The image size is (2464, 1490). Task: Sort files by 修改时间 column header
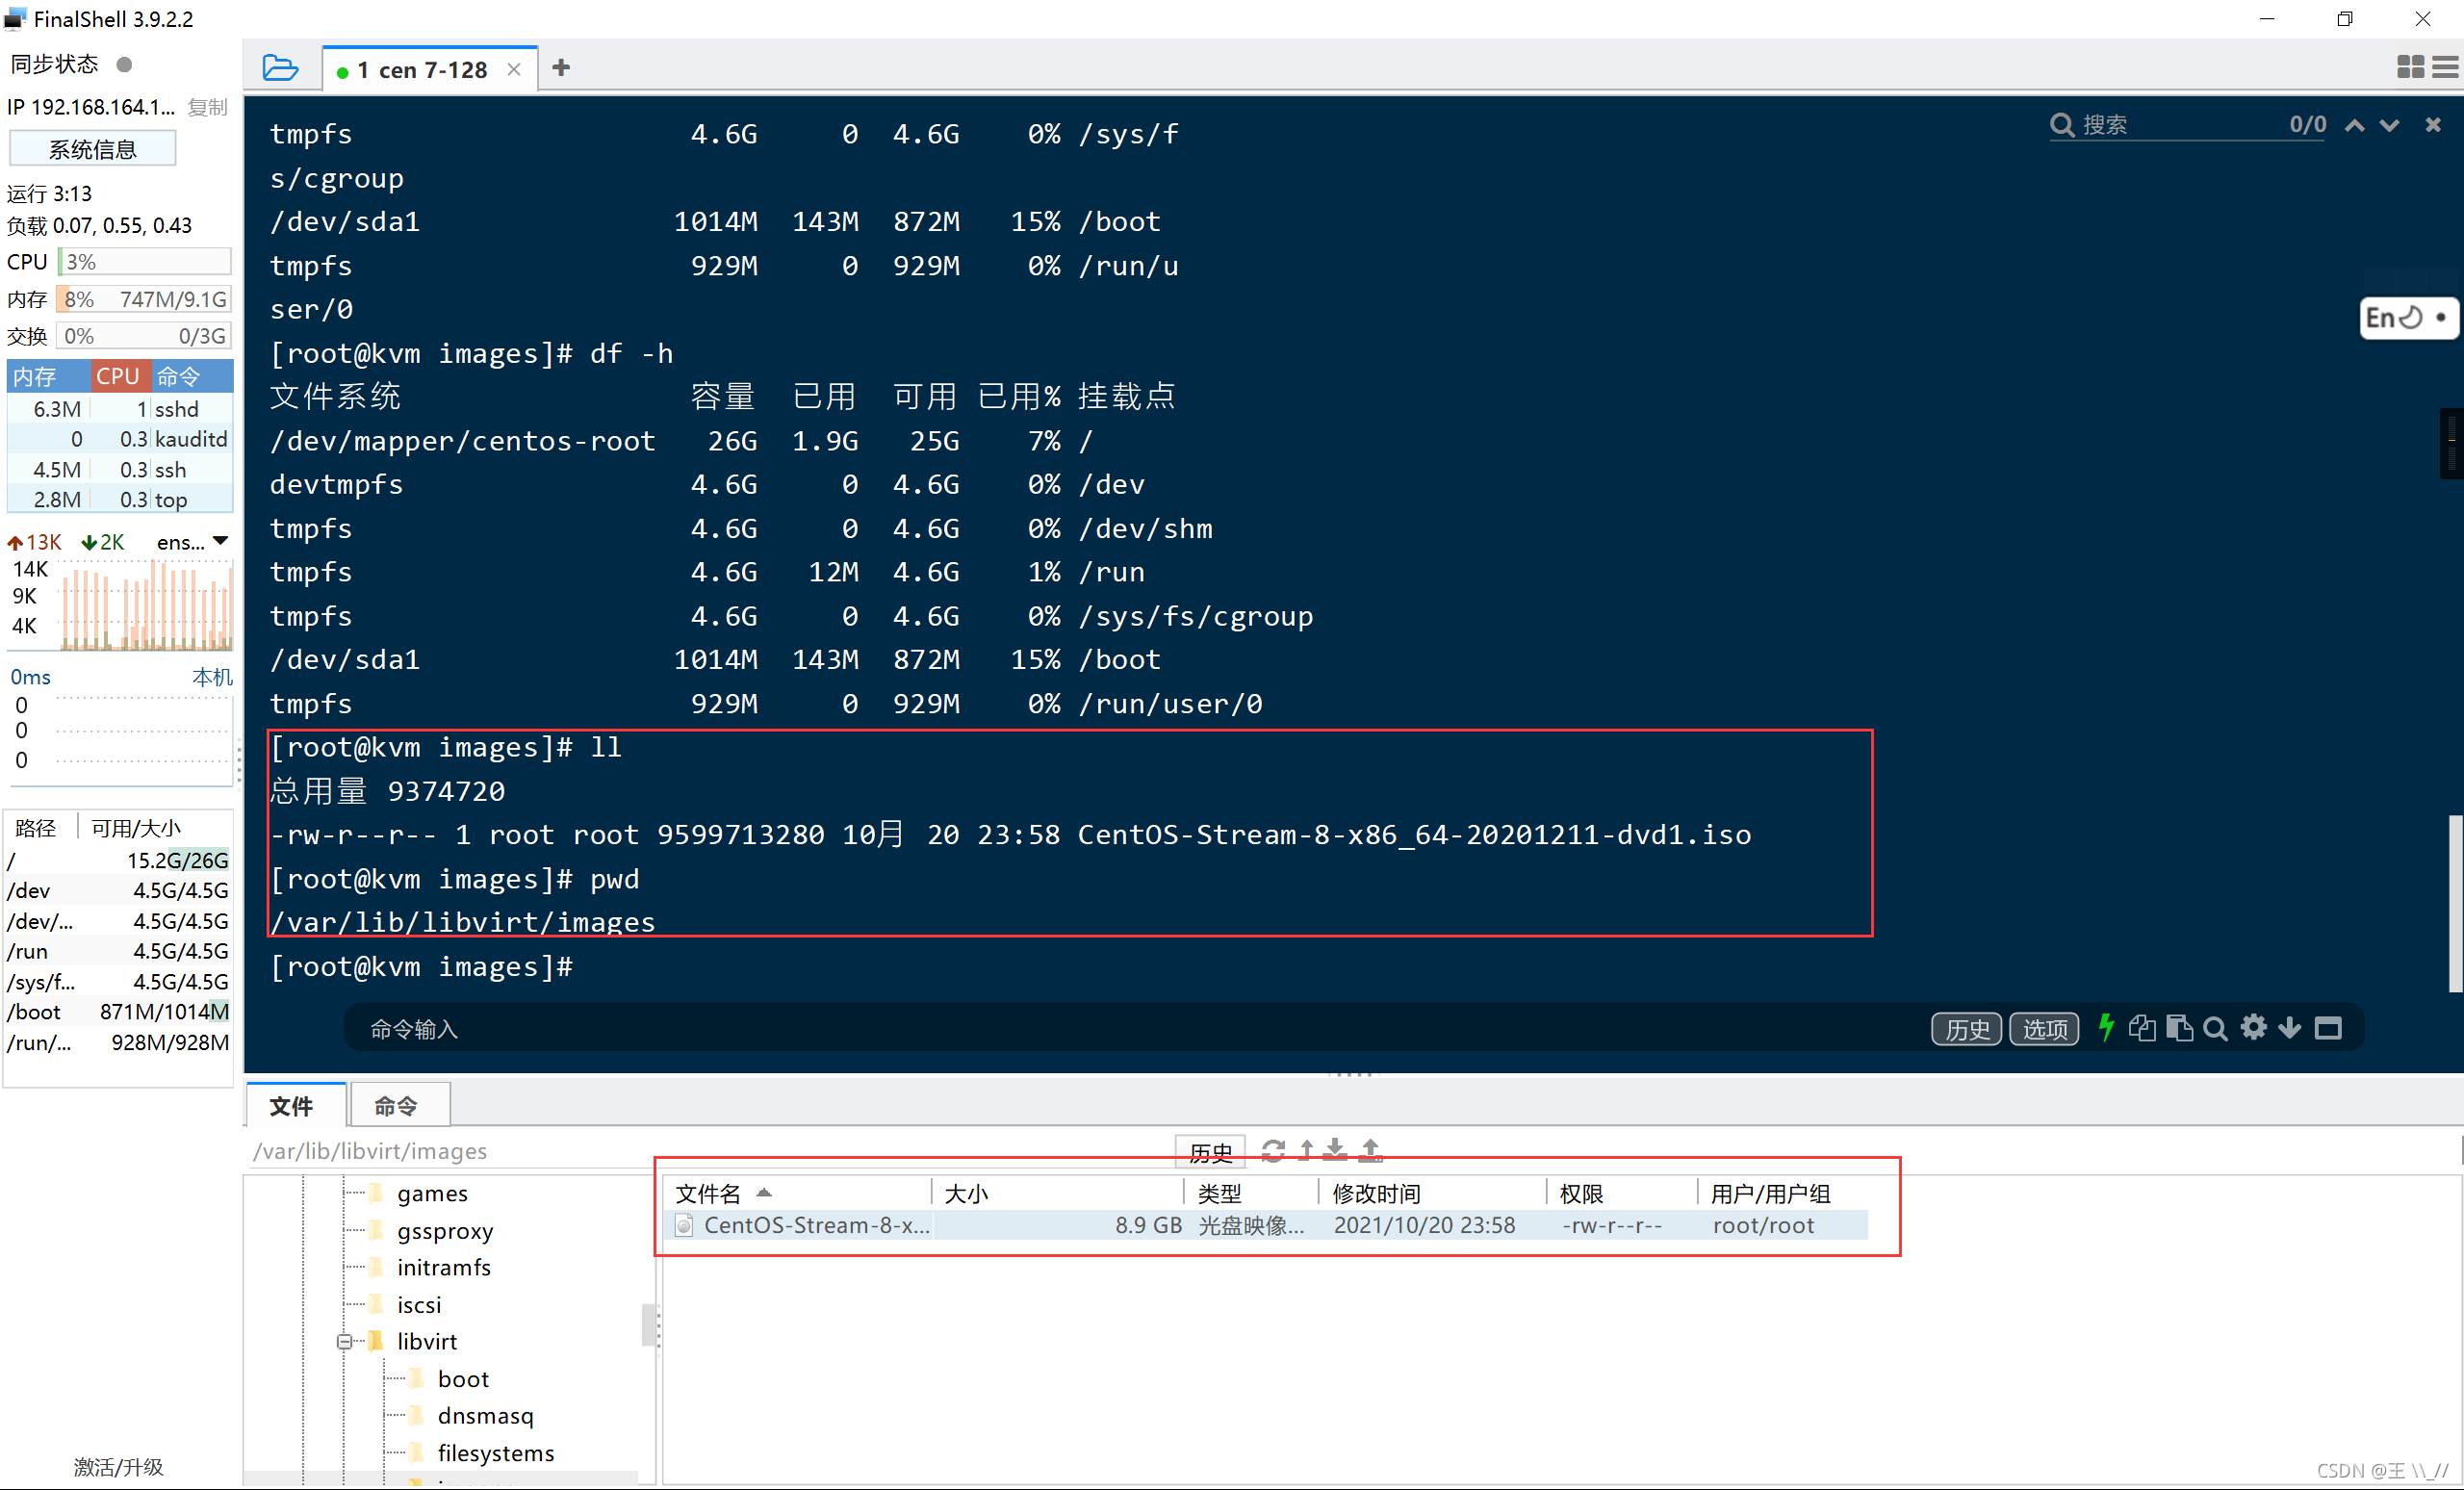click(1432, 1193)
